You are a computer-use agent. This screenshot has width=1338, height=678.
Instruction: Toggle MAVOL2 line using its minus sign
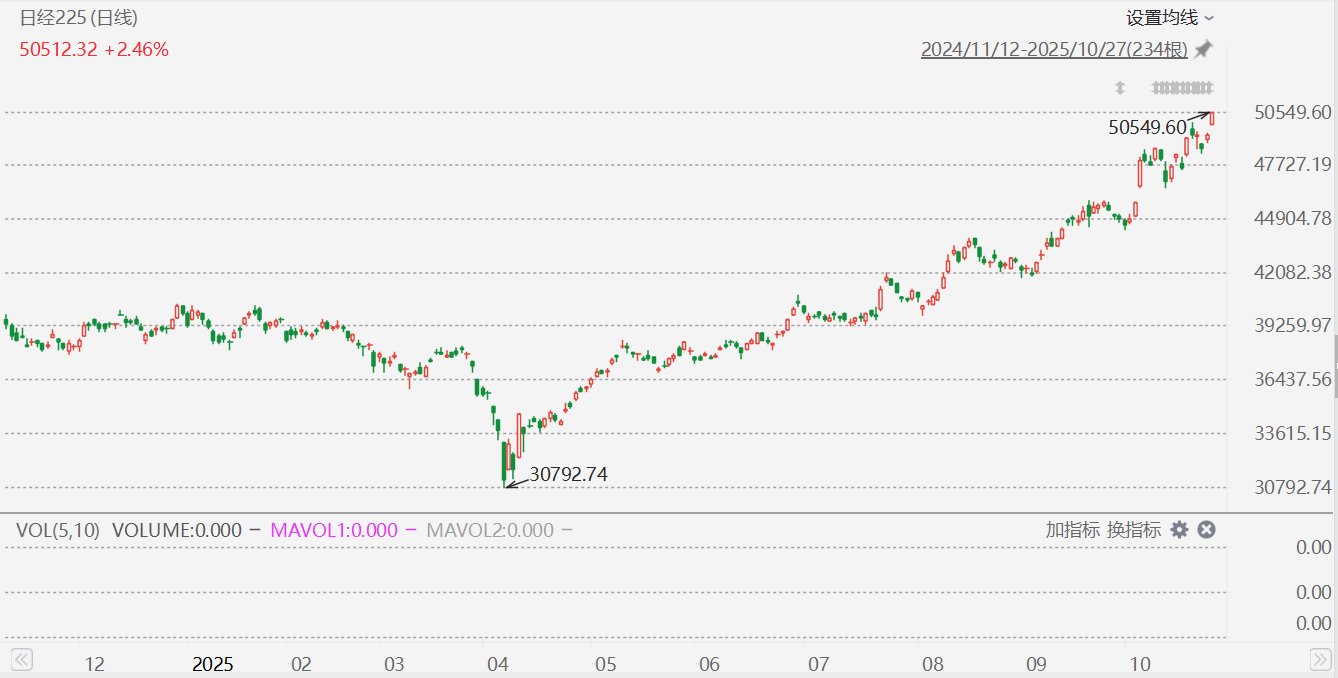click(x=567, y=530)
